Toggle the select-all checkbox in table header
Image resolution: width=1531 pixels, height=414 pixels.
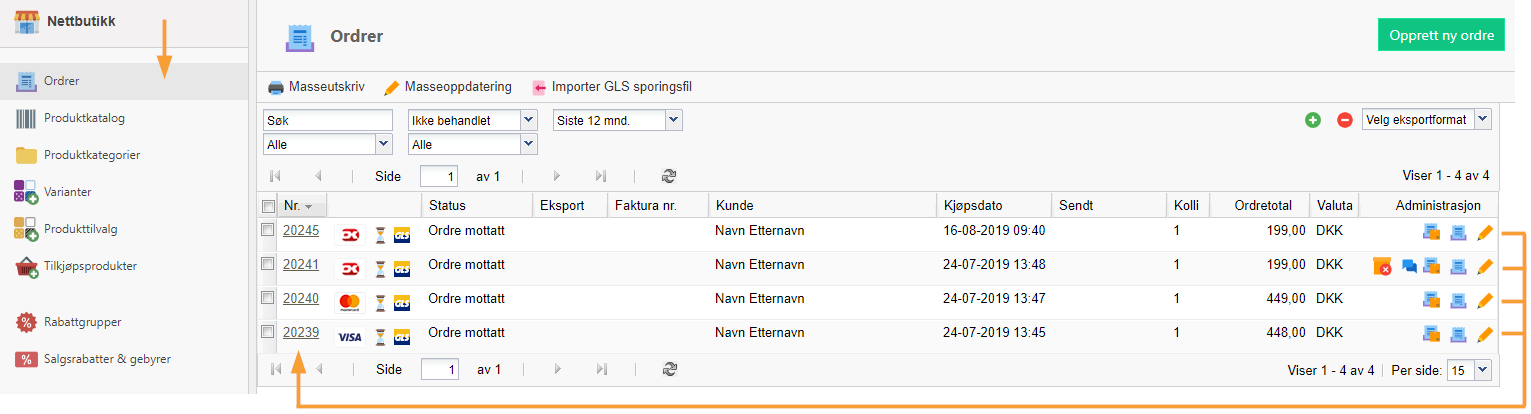tap(267, 206)
